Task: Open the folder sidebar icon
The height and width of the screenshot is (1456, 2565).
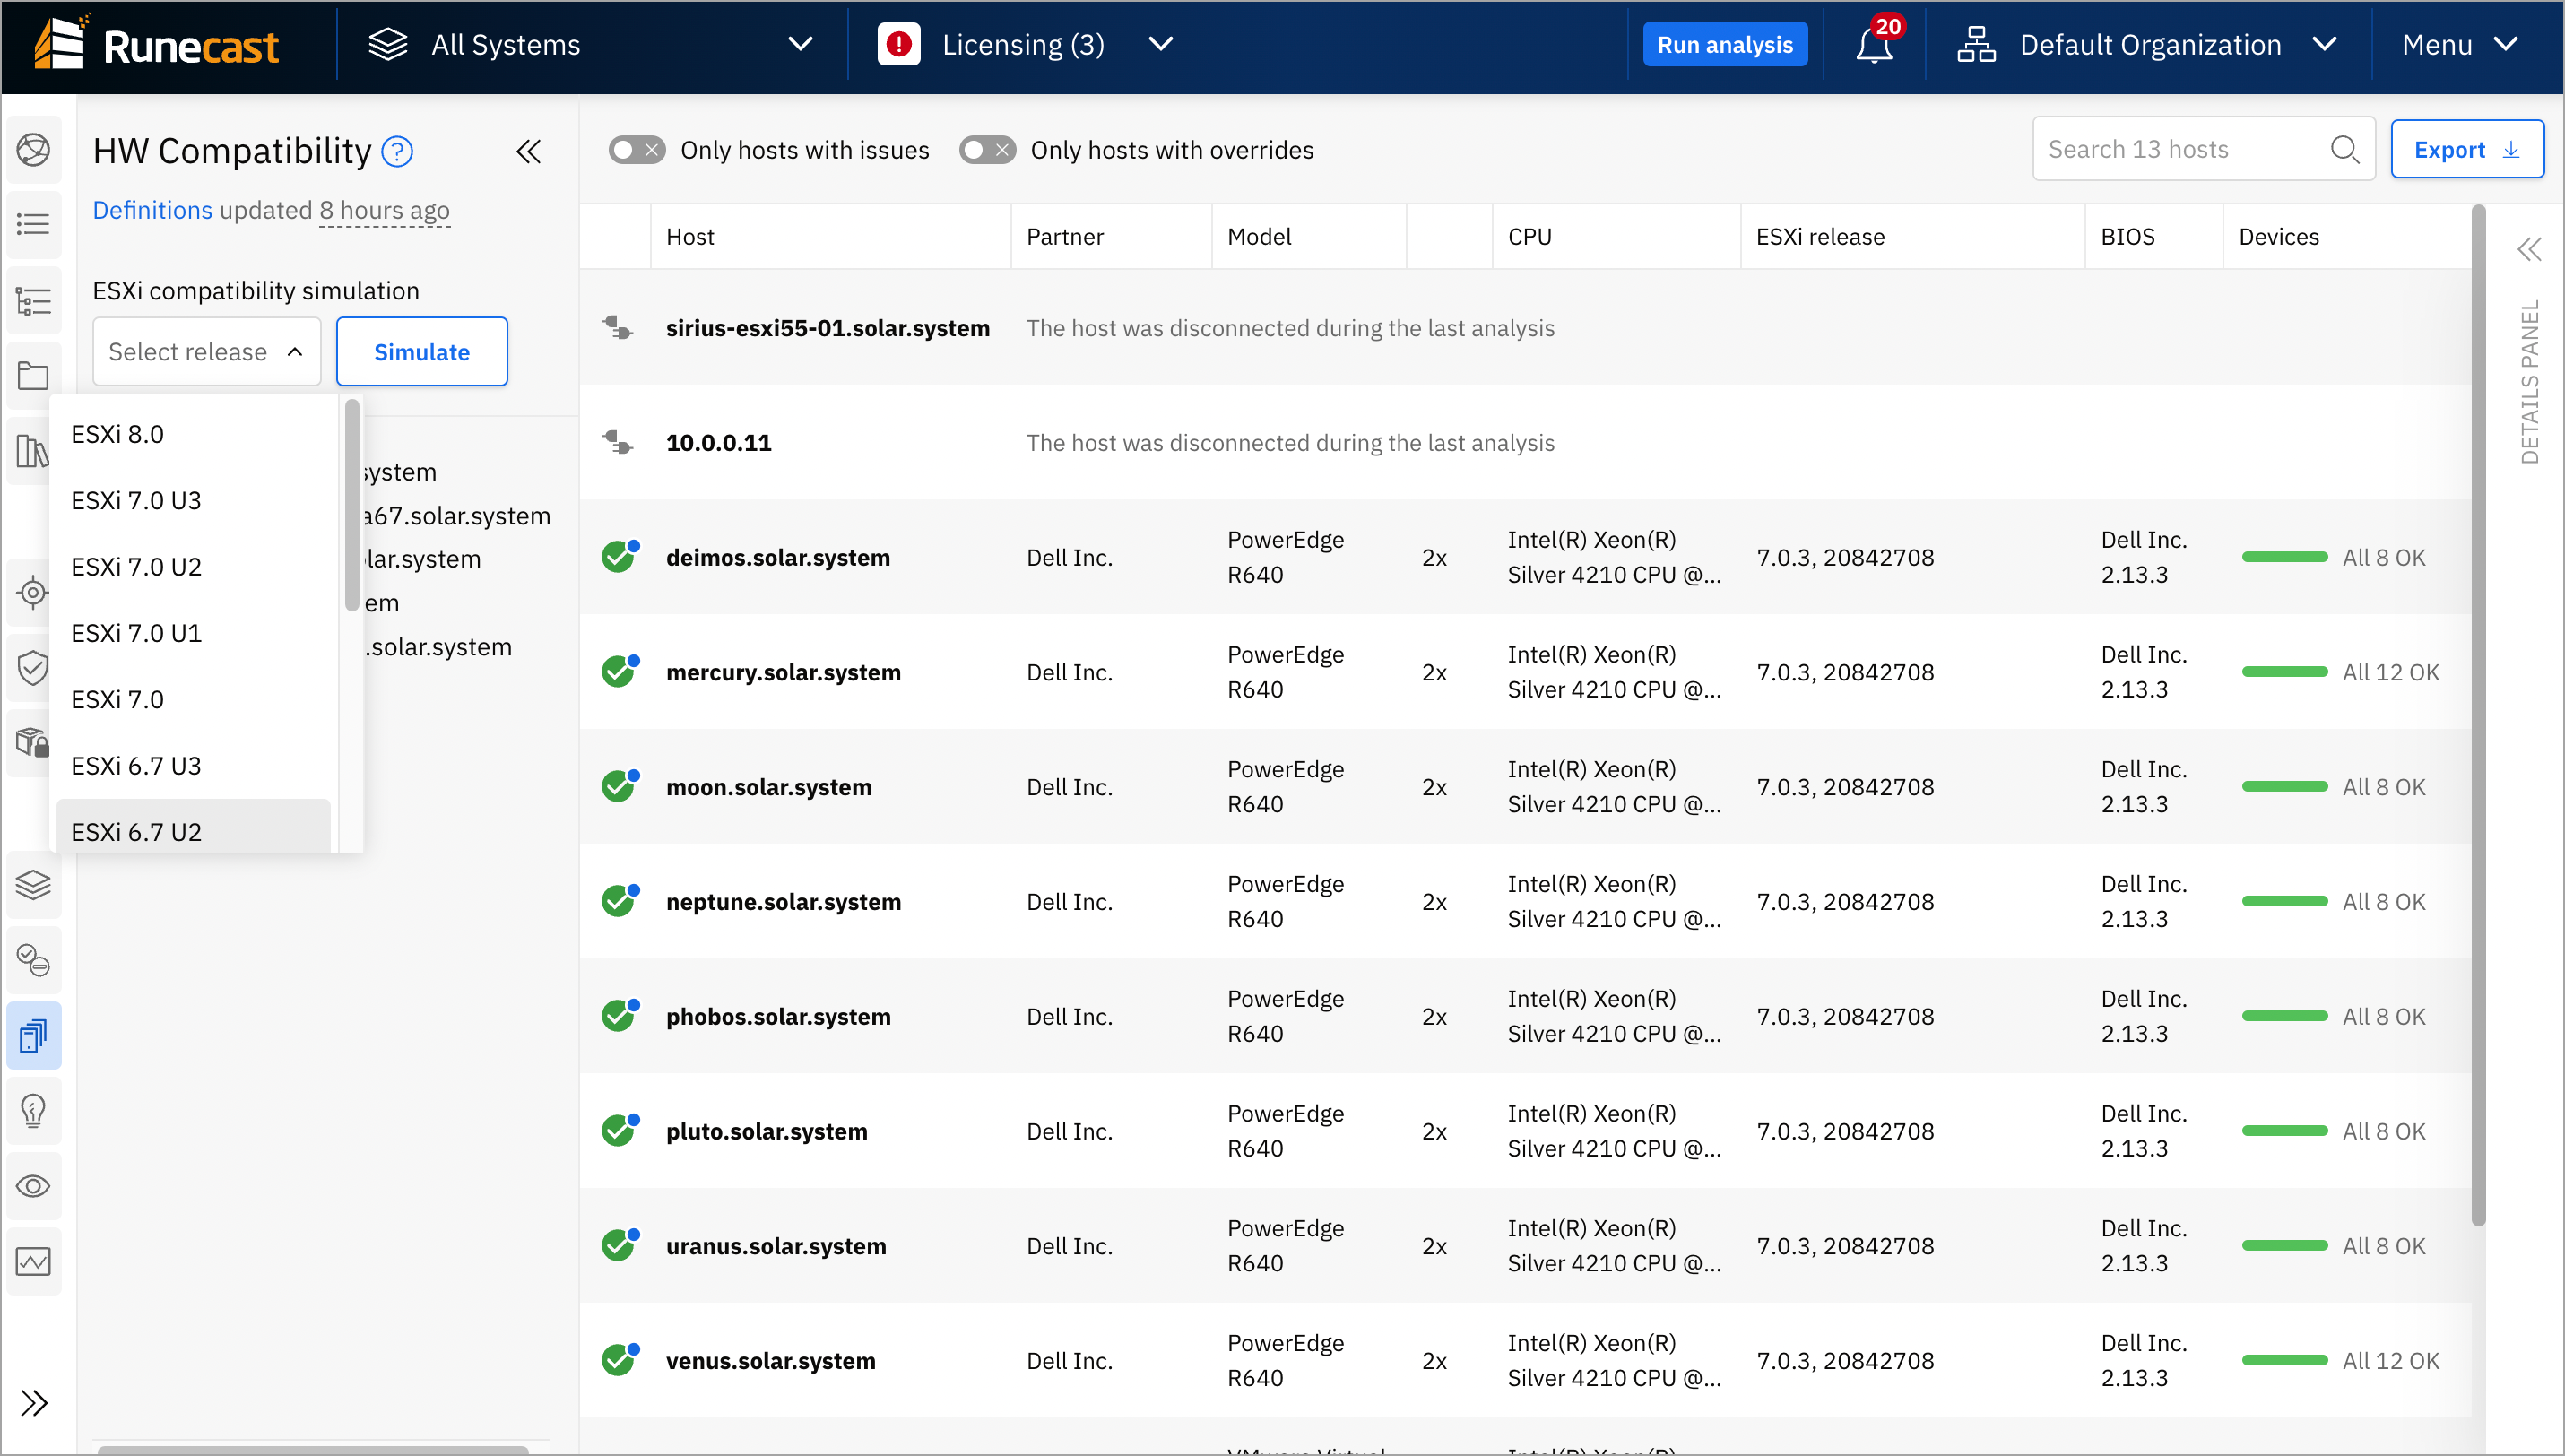Action: coord(33,376)
